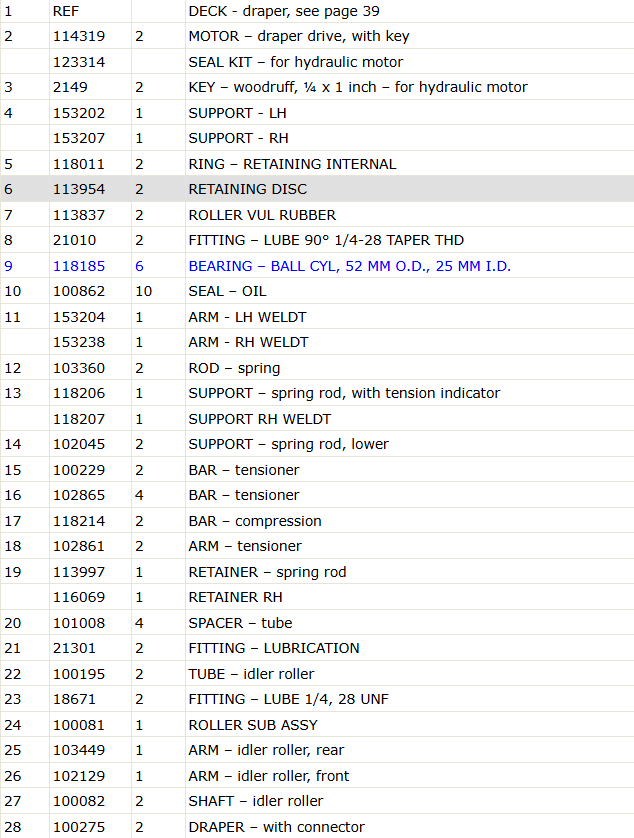Viewport: 634px width, 838px height.
Task: Select RETAINER RH part 116069
Action: 79,597
